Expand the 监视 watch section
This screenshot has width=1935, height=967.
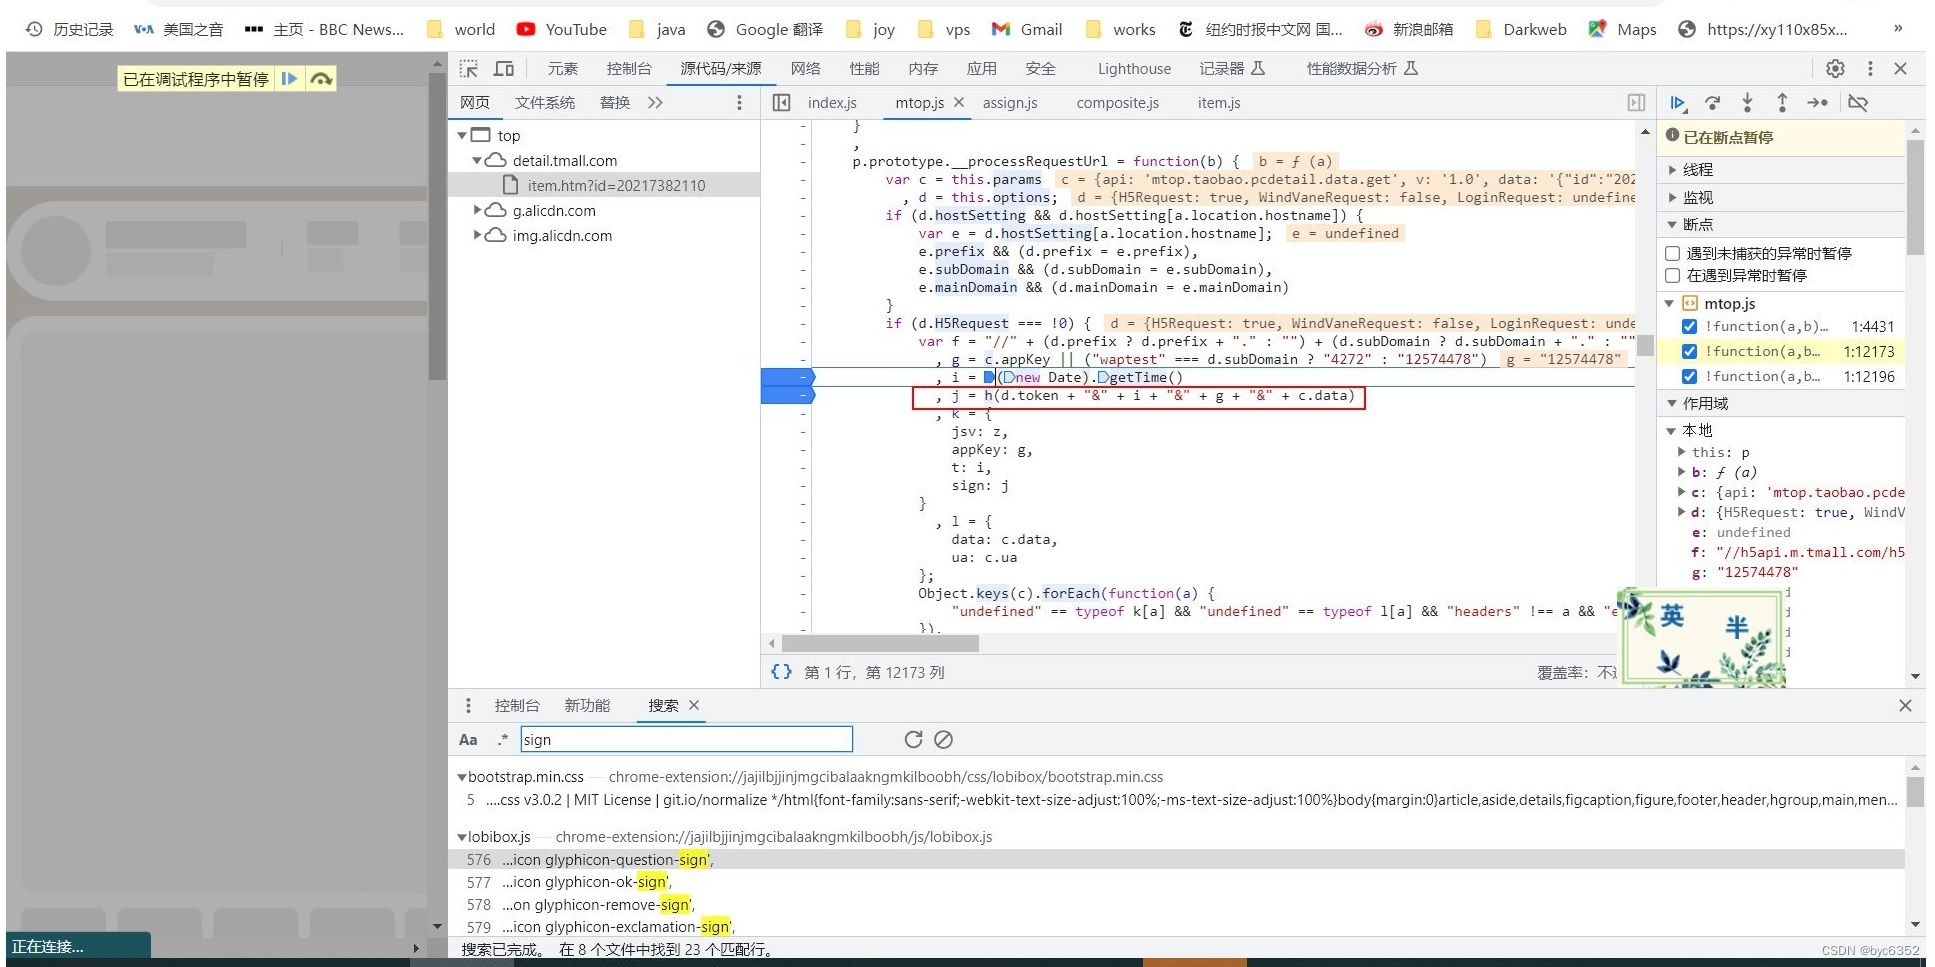1672,197
